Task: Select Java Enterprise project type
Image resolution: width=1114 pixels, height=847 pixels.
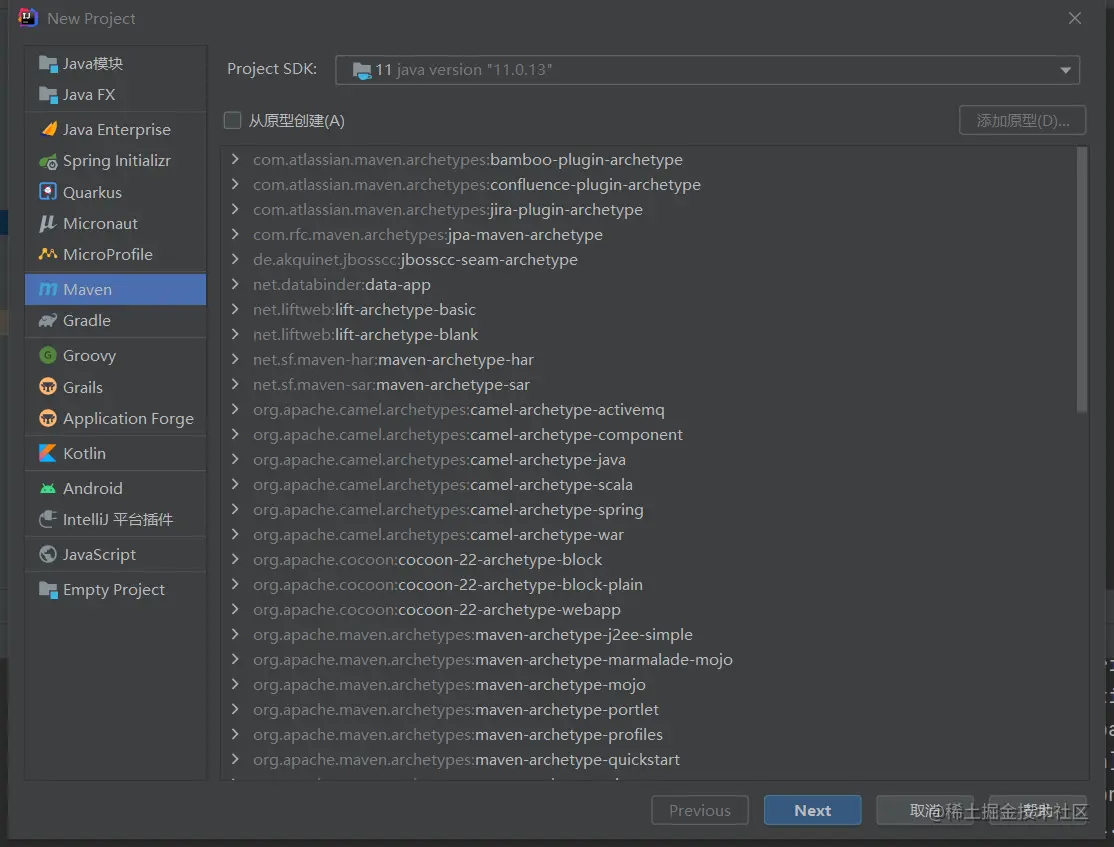Action: [116, 129]
